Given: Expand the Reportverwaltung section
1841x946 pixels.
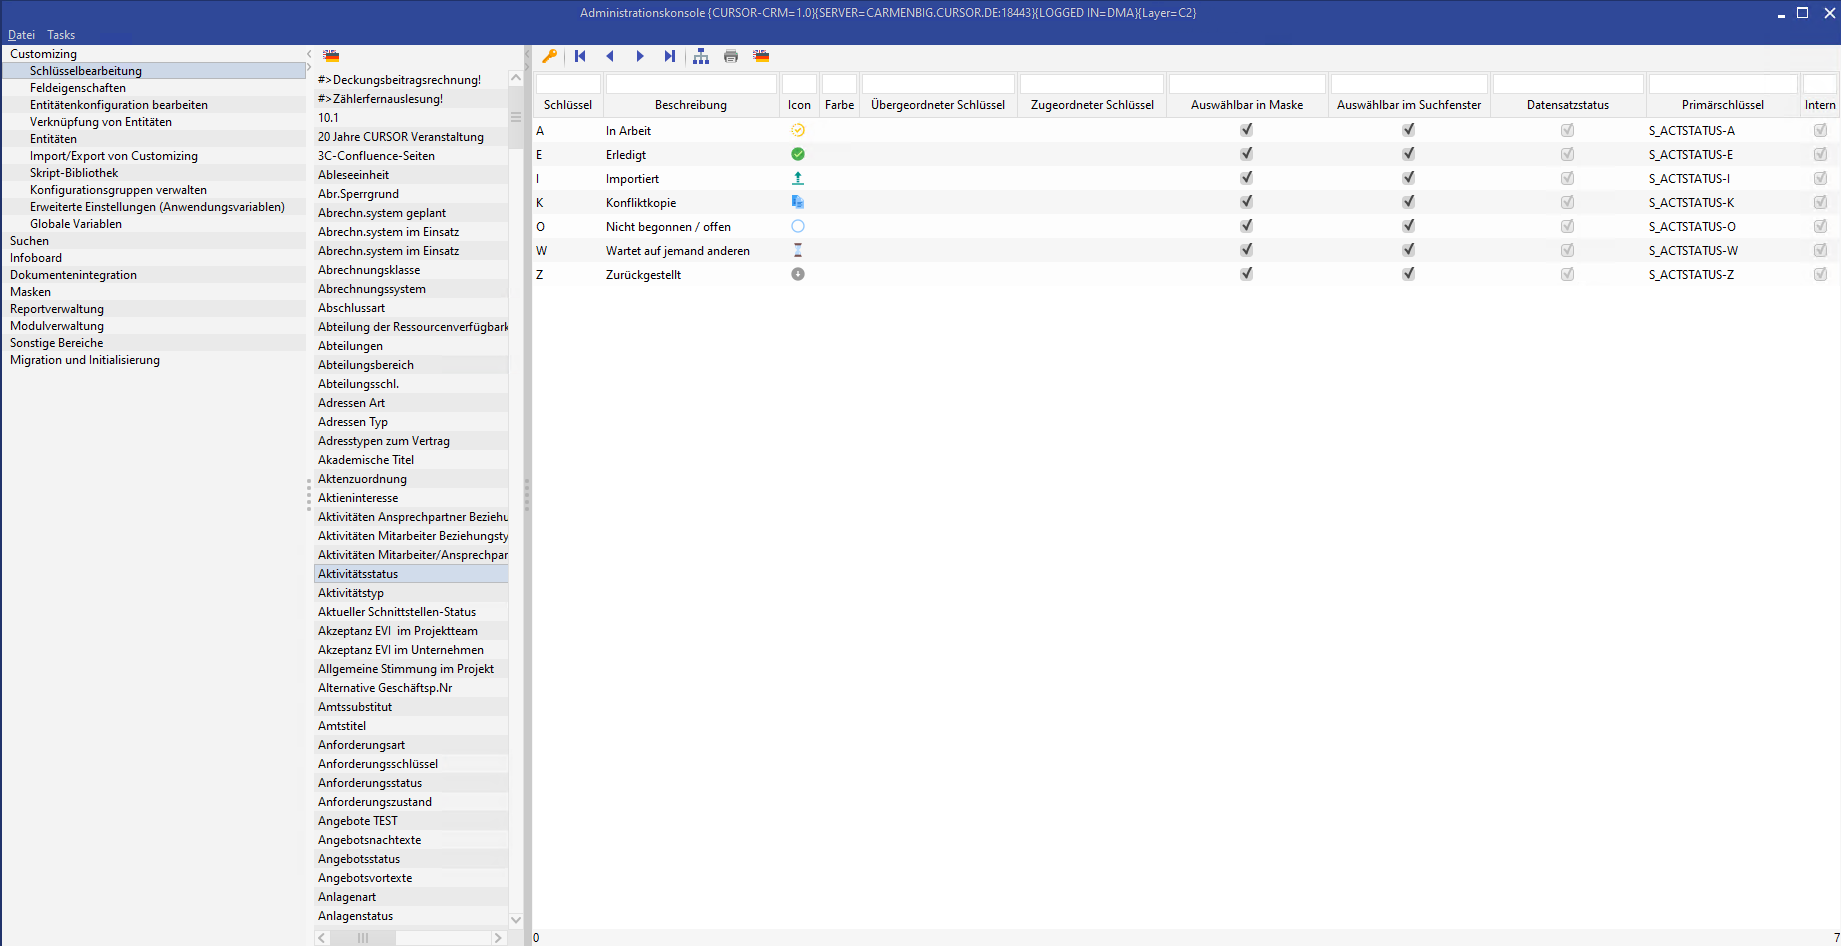Looking at the screenshot, I should (57, 309).
